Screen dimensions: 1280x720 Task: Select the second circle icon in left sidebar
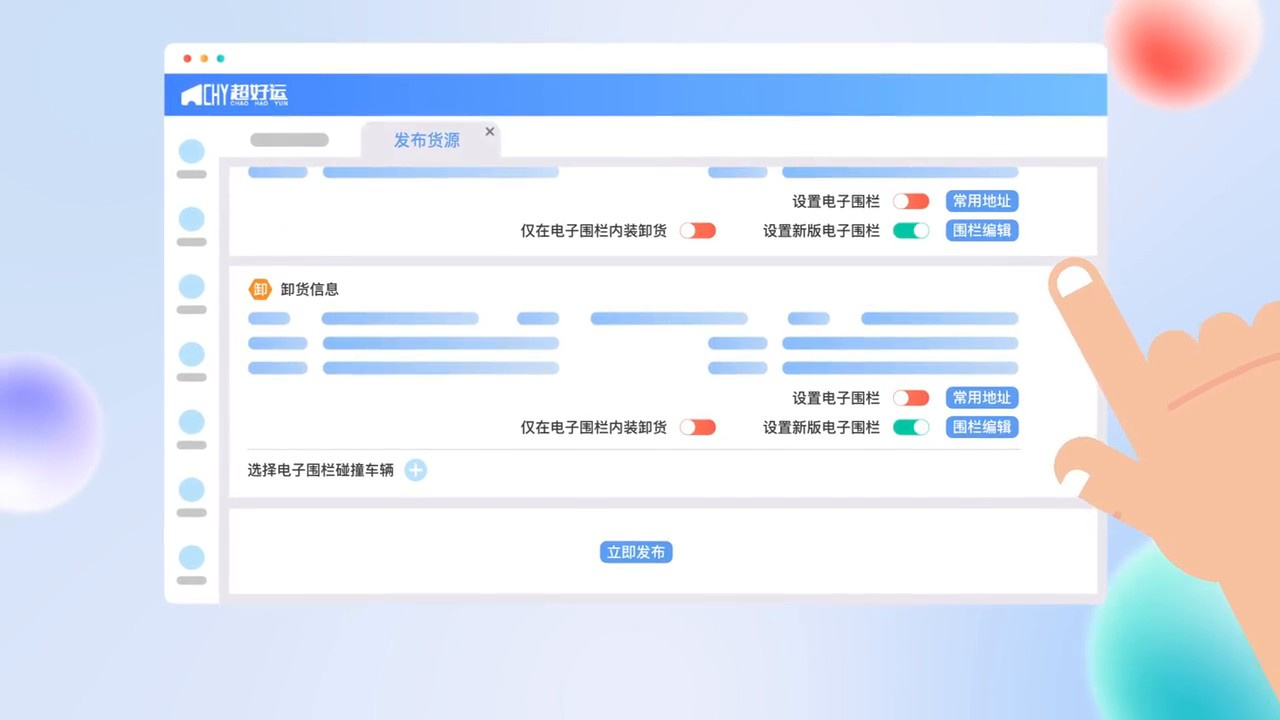[191, 219]
